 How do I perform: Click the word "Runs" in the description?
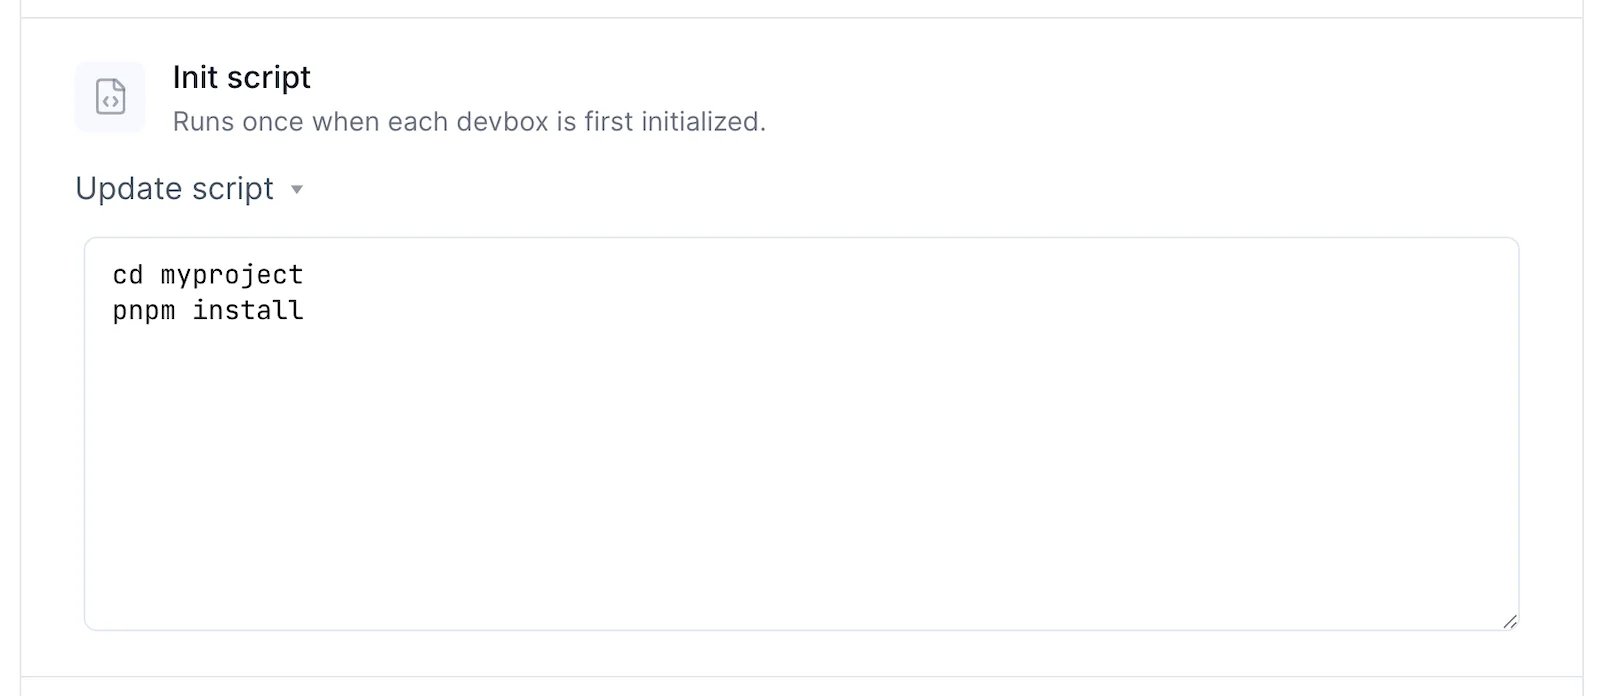[x=203, y=122]
